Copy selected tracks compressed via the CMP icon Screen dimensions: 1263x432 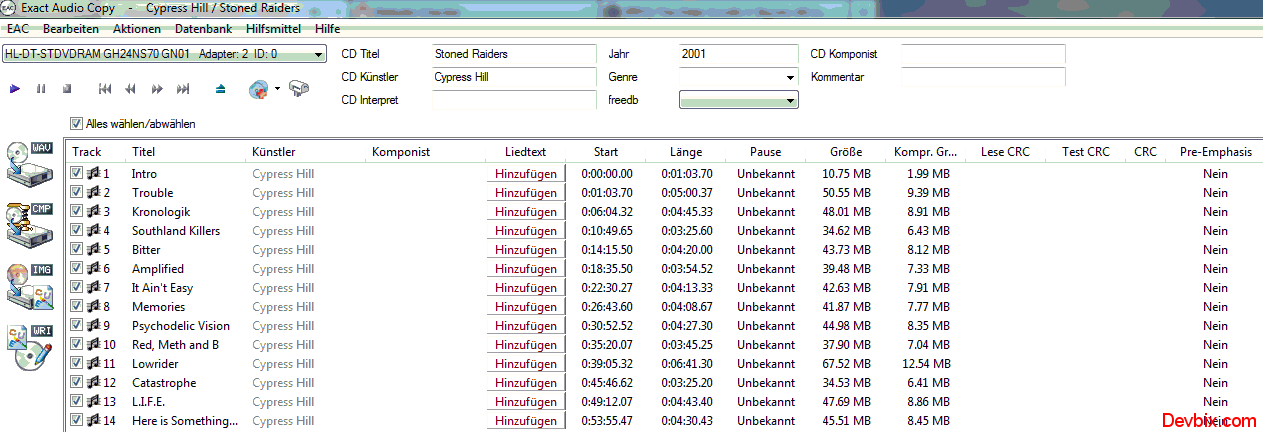click(x=29, y=225)
